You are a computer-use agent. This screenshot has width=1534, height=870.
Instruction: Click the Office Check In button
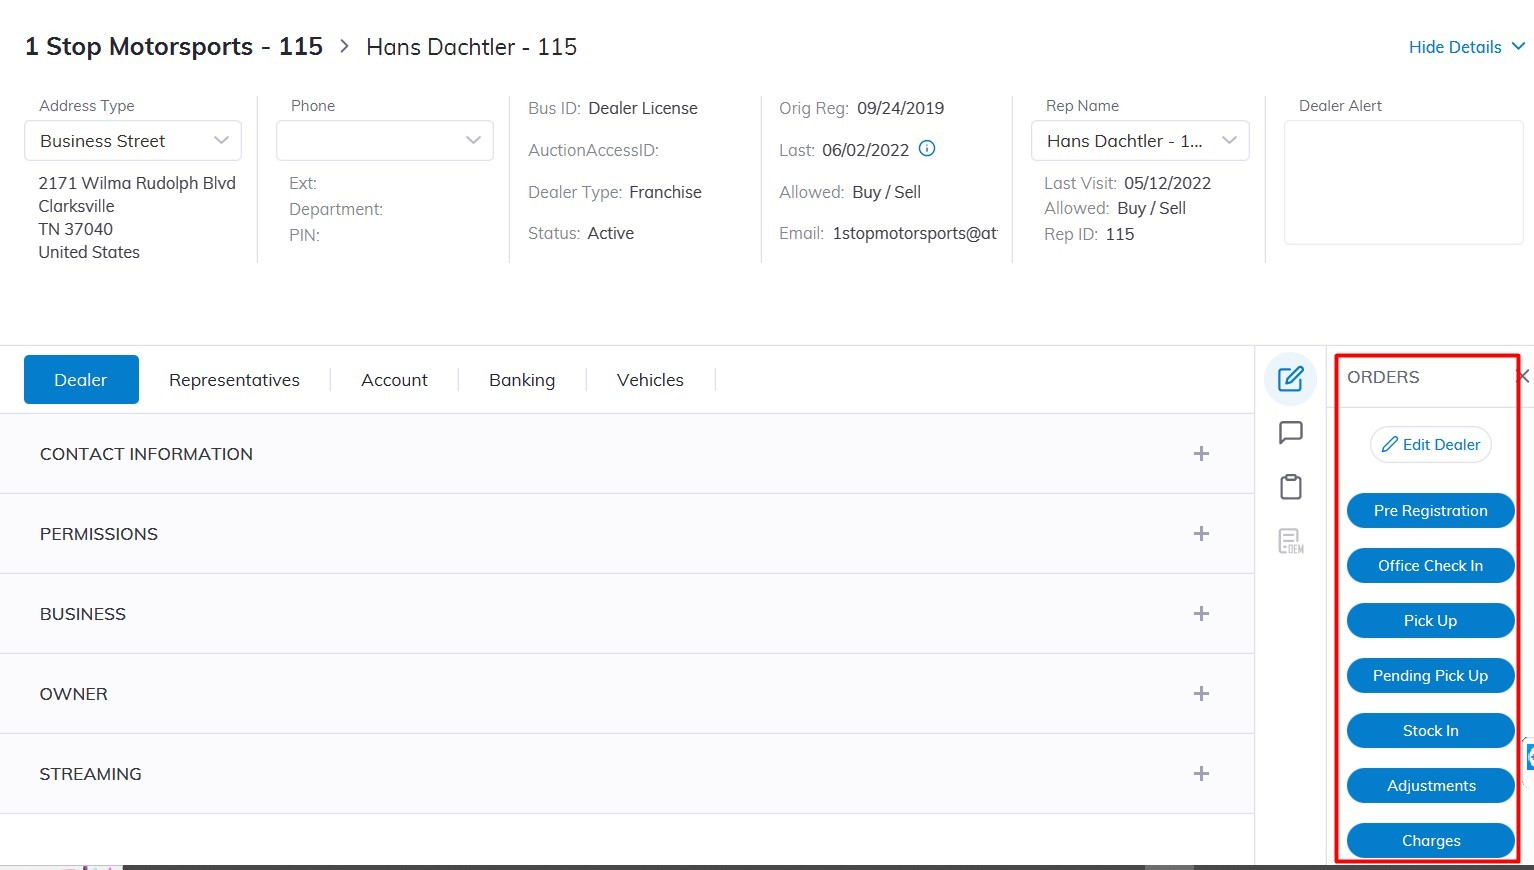pyautogui.click(x=1430, y=566)
